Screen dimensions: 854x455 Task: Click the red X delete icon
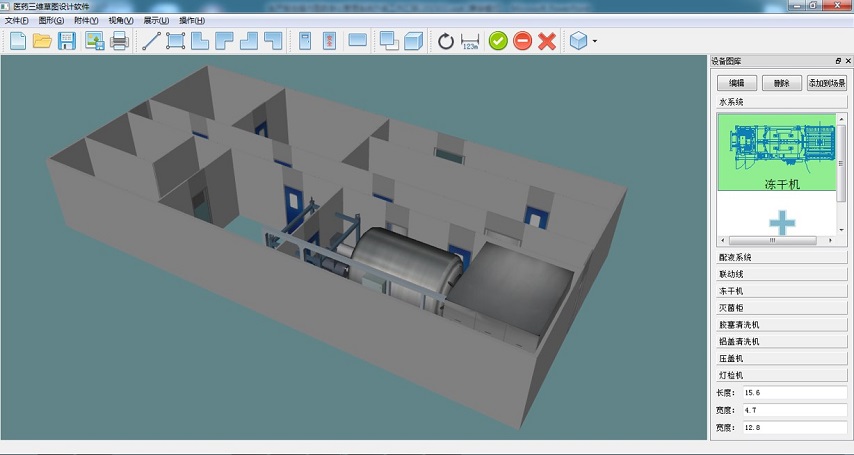click(x=547, y=41)
